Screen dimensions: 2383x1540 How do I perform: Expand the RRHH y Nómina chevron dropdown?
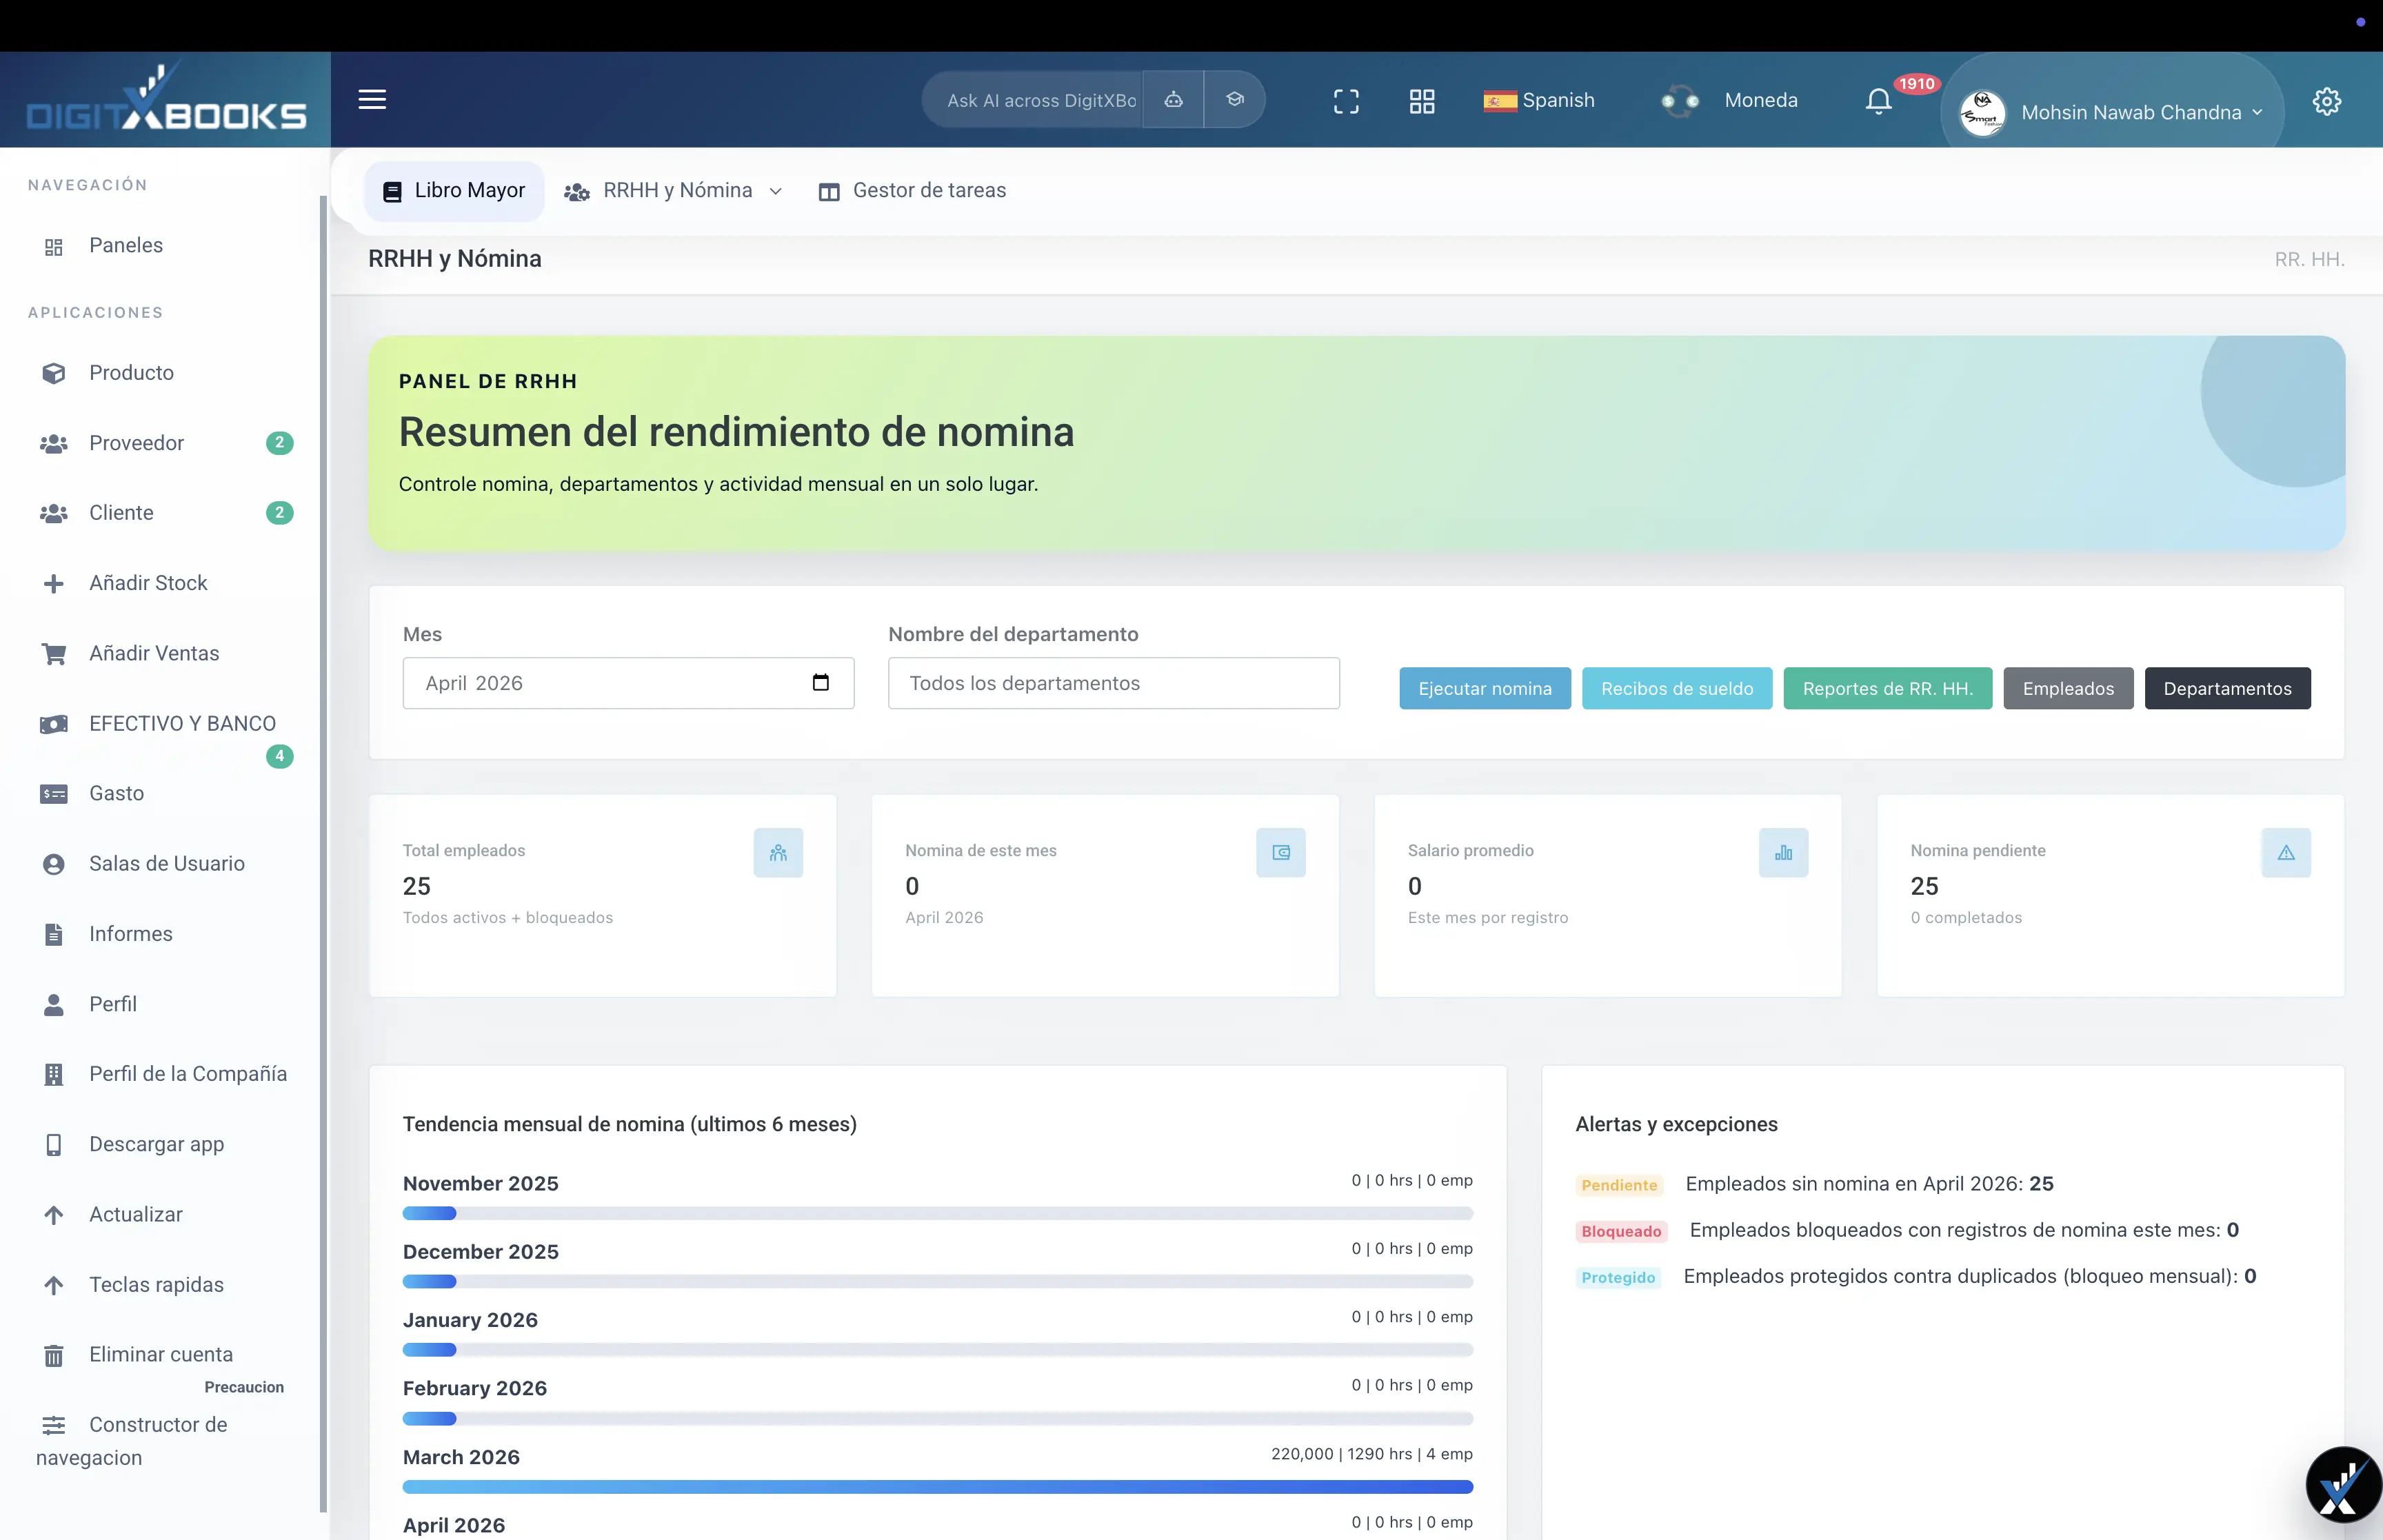coord(775,190)
